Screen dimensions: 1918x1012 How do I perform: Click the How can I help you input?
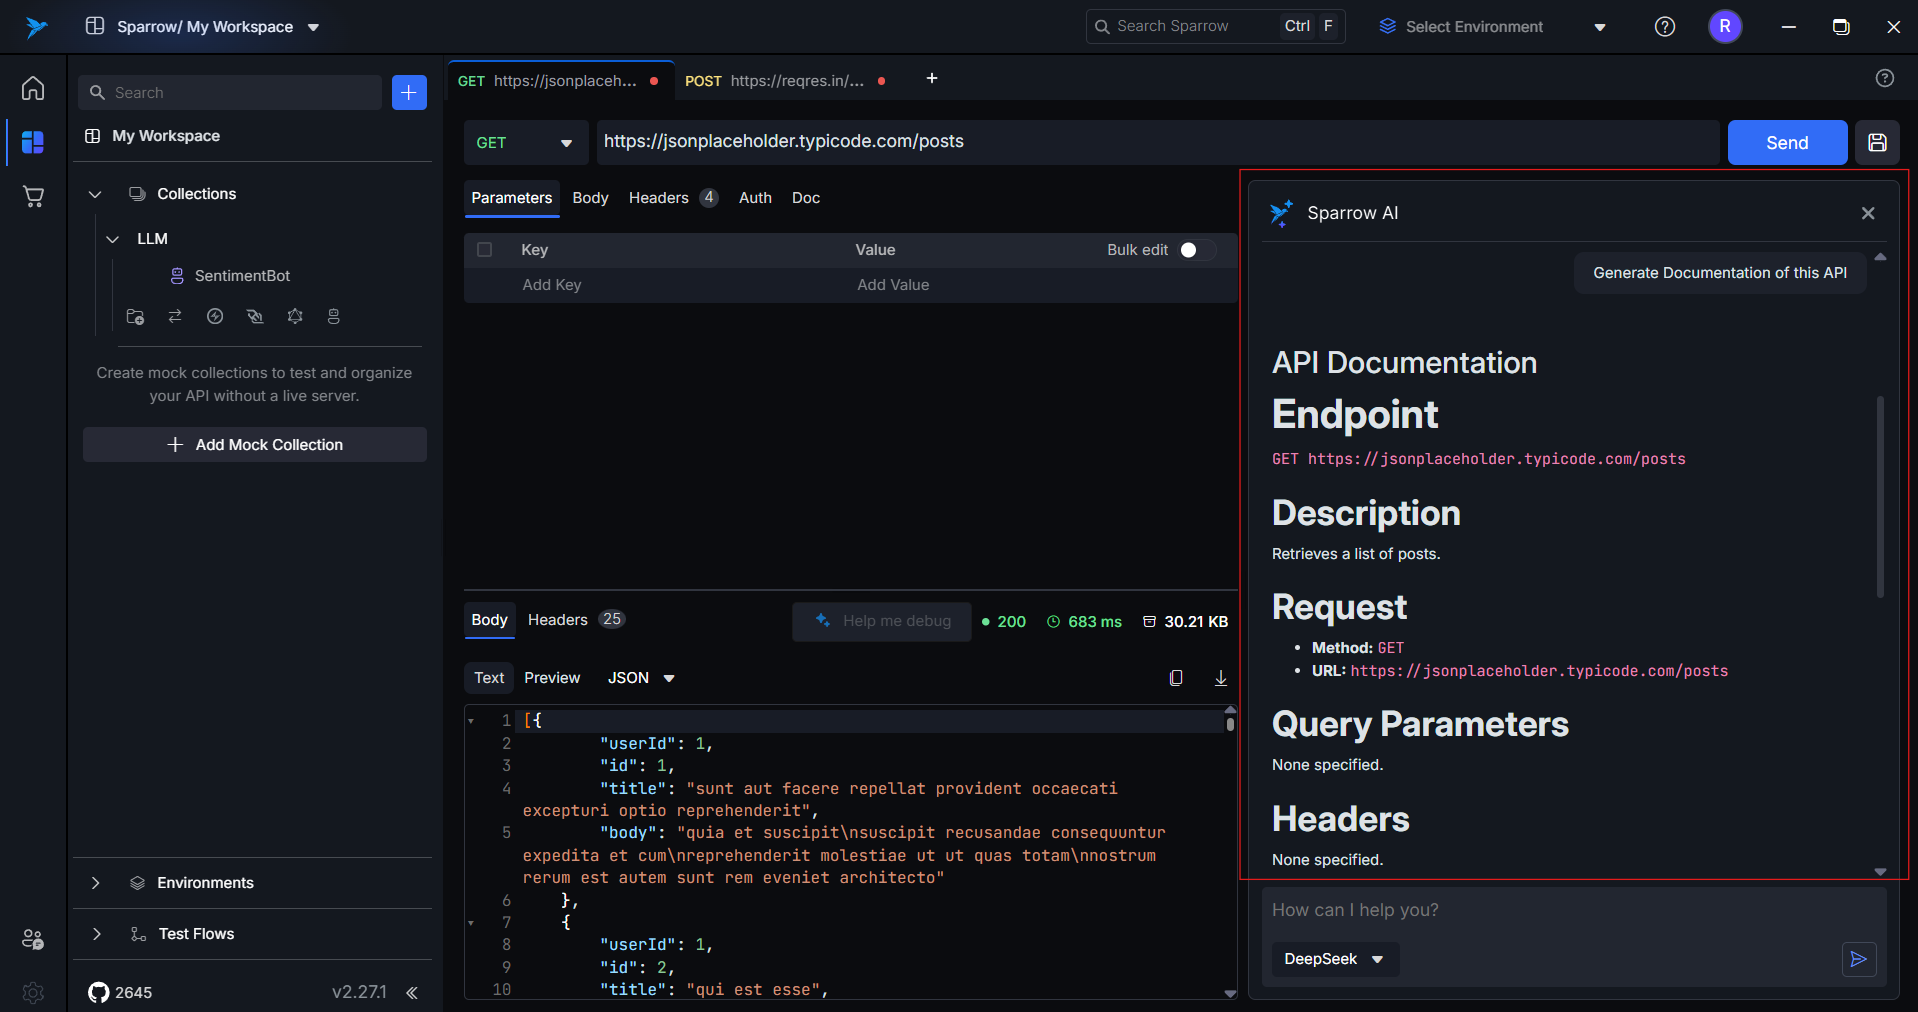click(x=1574, y=910)
